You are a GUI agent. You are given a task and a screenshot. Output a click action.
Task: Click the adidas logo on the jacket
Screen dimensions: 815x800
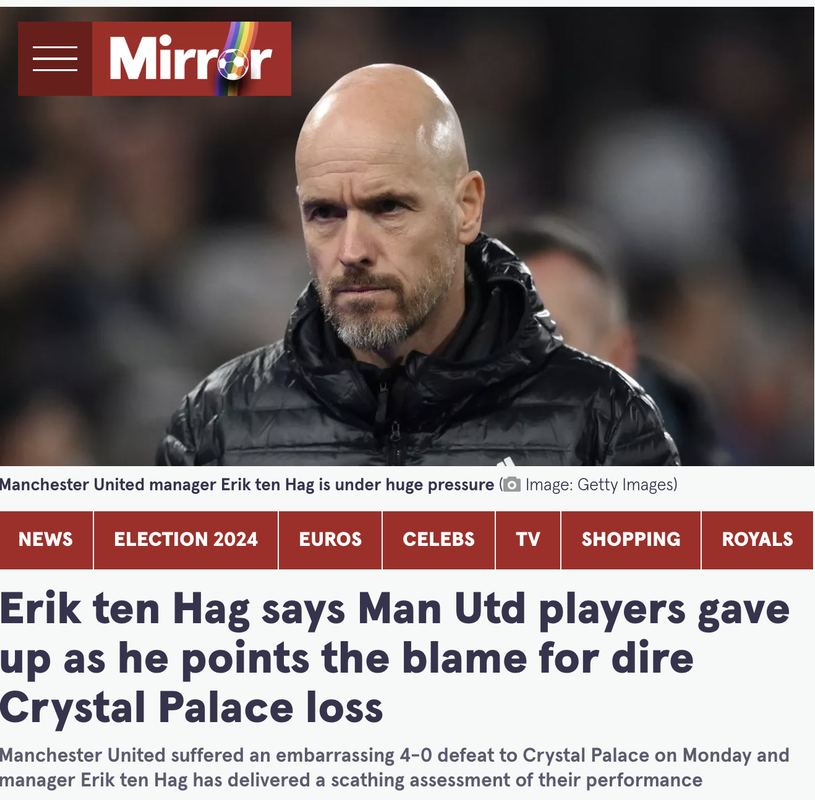(x=506, y=462)
